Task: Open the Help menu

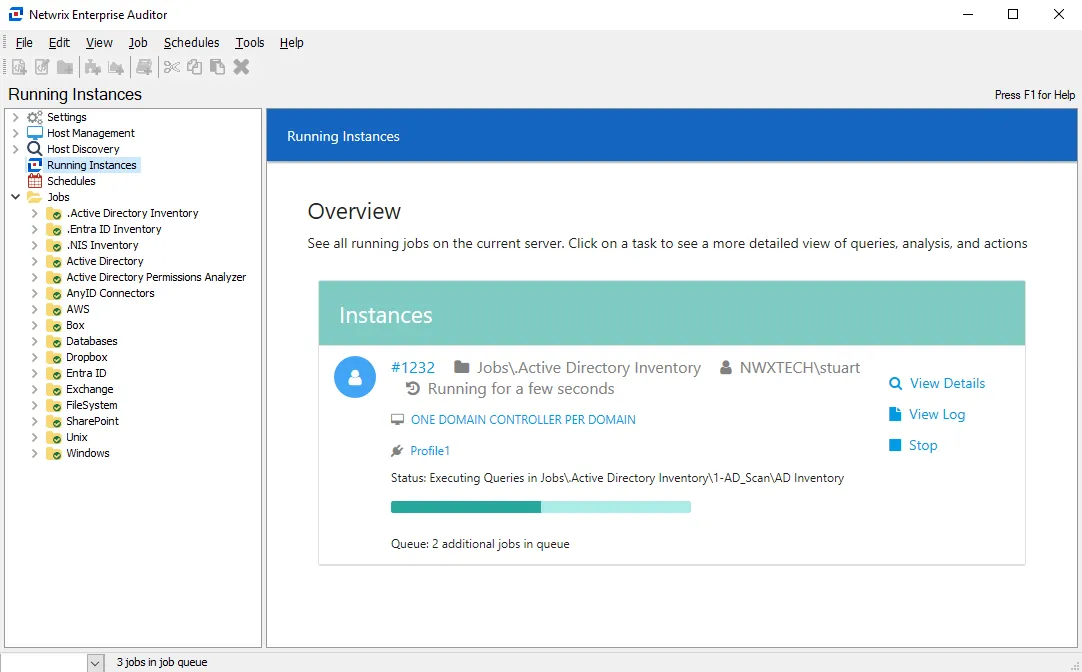Action: point(291,43)
